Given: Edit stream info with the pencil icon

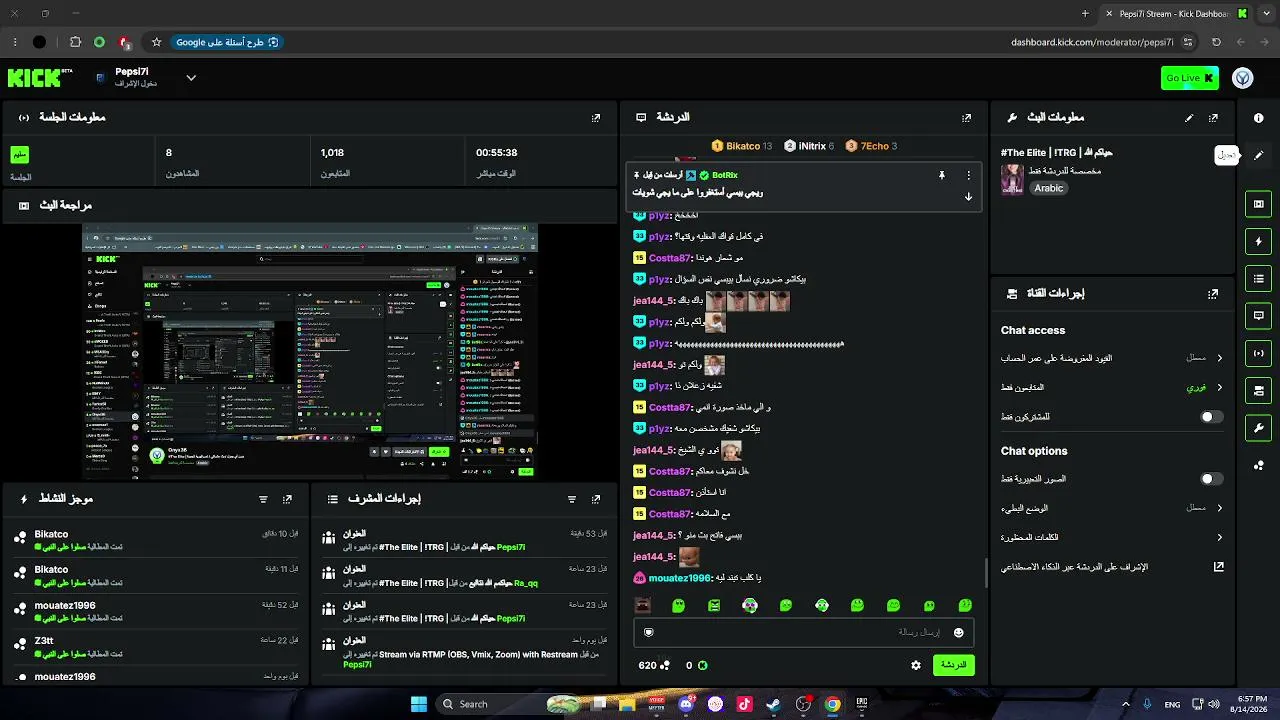Looking at the screenshot, I should click(1189, 118).
